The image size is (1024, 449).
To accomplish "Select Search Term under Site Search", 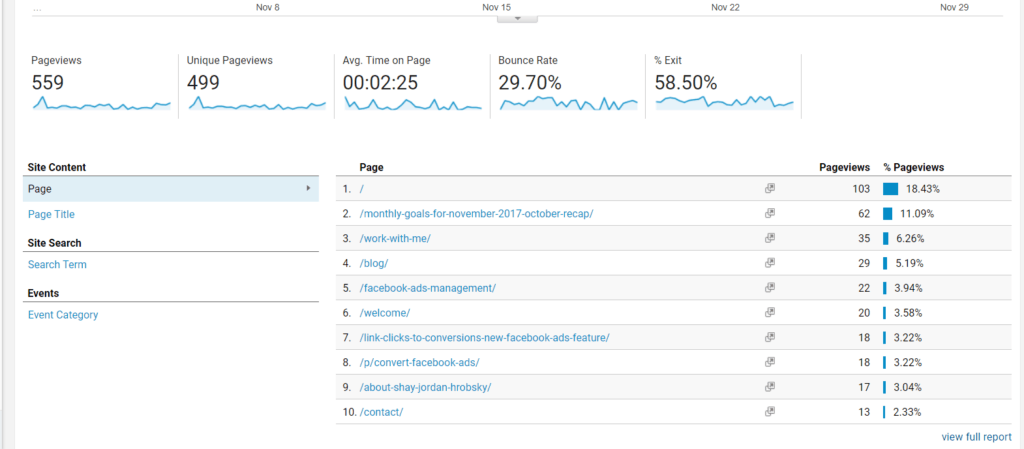I will pos(57,265).
